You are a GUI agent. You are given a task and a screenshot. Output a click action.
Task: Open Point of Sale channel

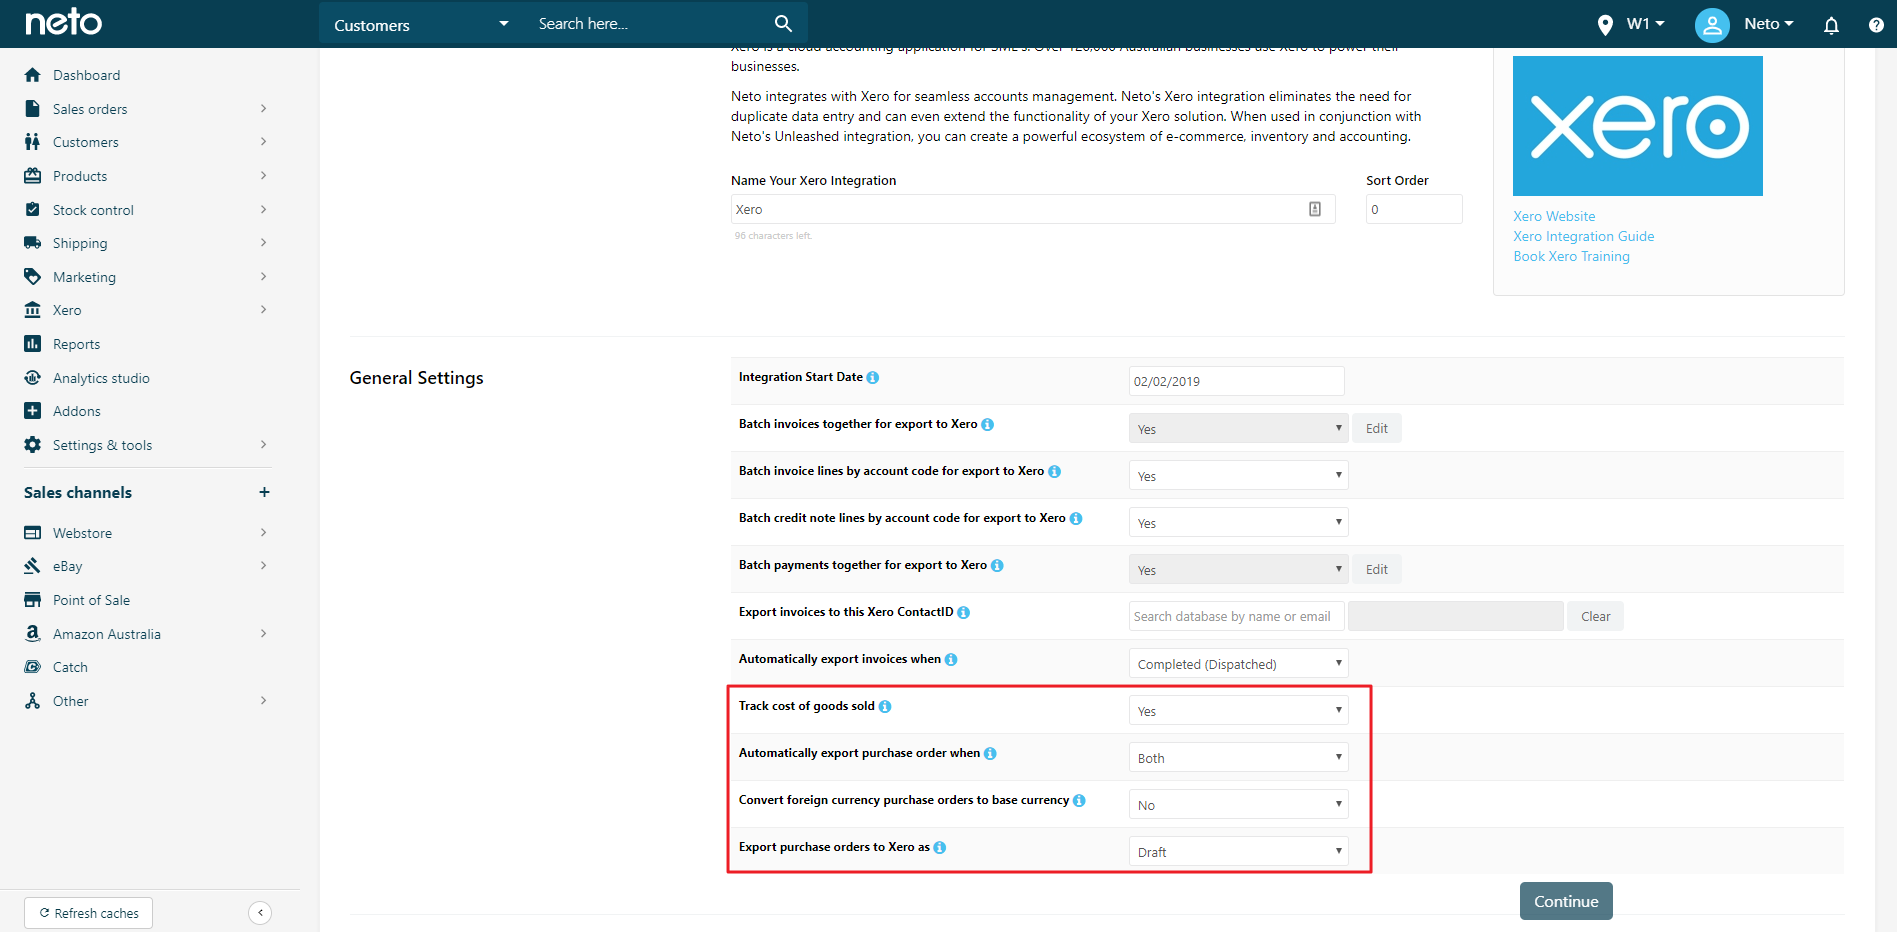click(91, 600)
